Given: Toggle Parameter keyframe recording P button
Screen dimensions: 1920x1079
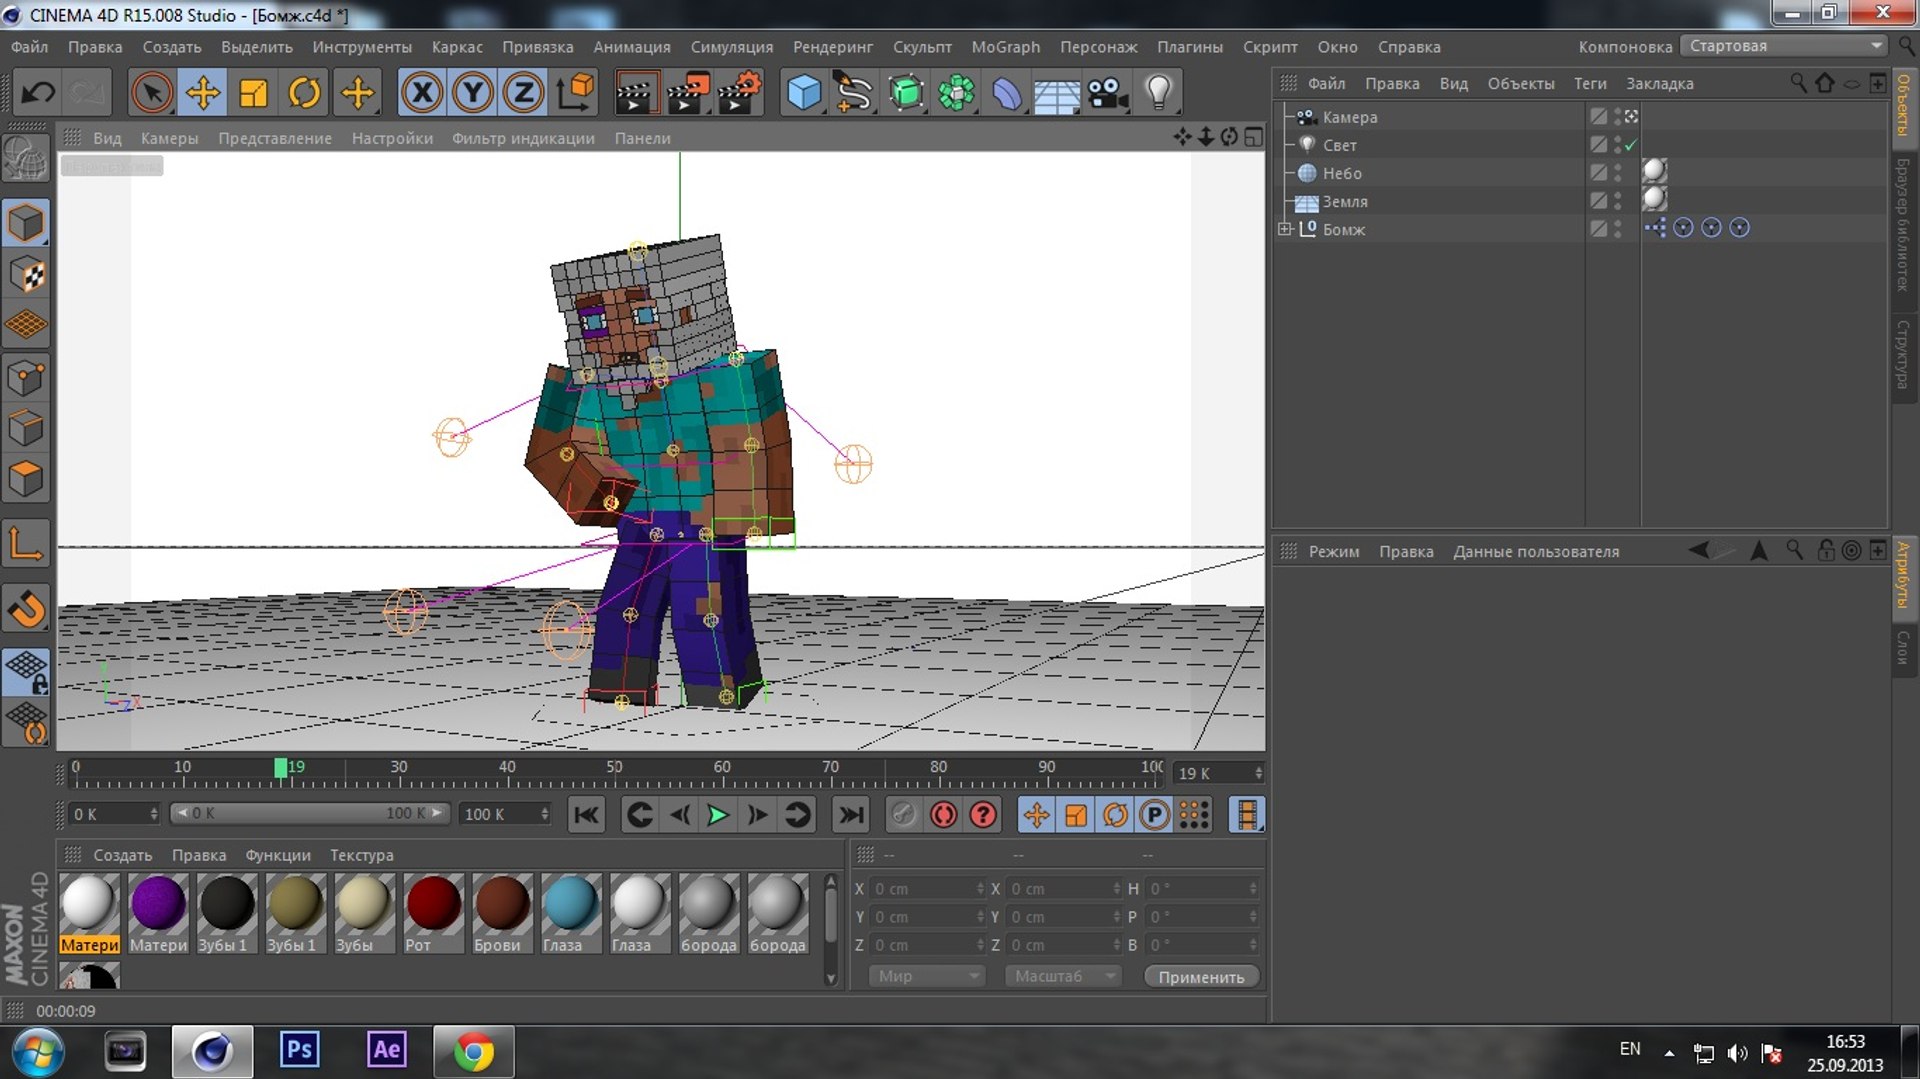Looking at the screenshot, I should click(1154, 815).
